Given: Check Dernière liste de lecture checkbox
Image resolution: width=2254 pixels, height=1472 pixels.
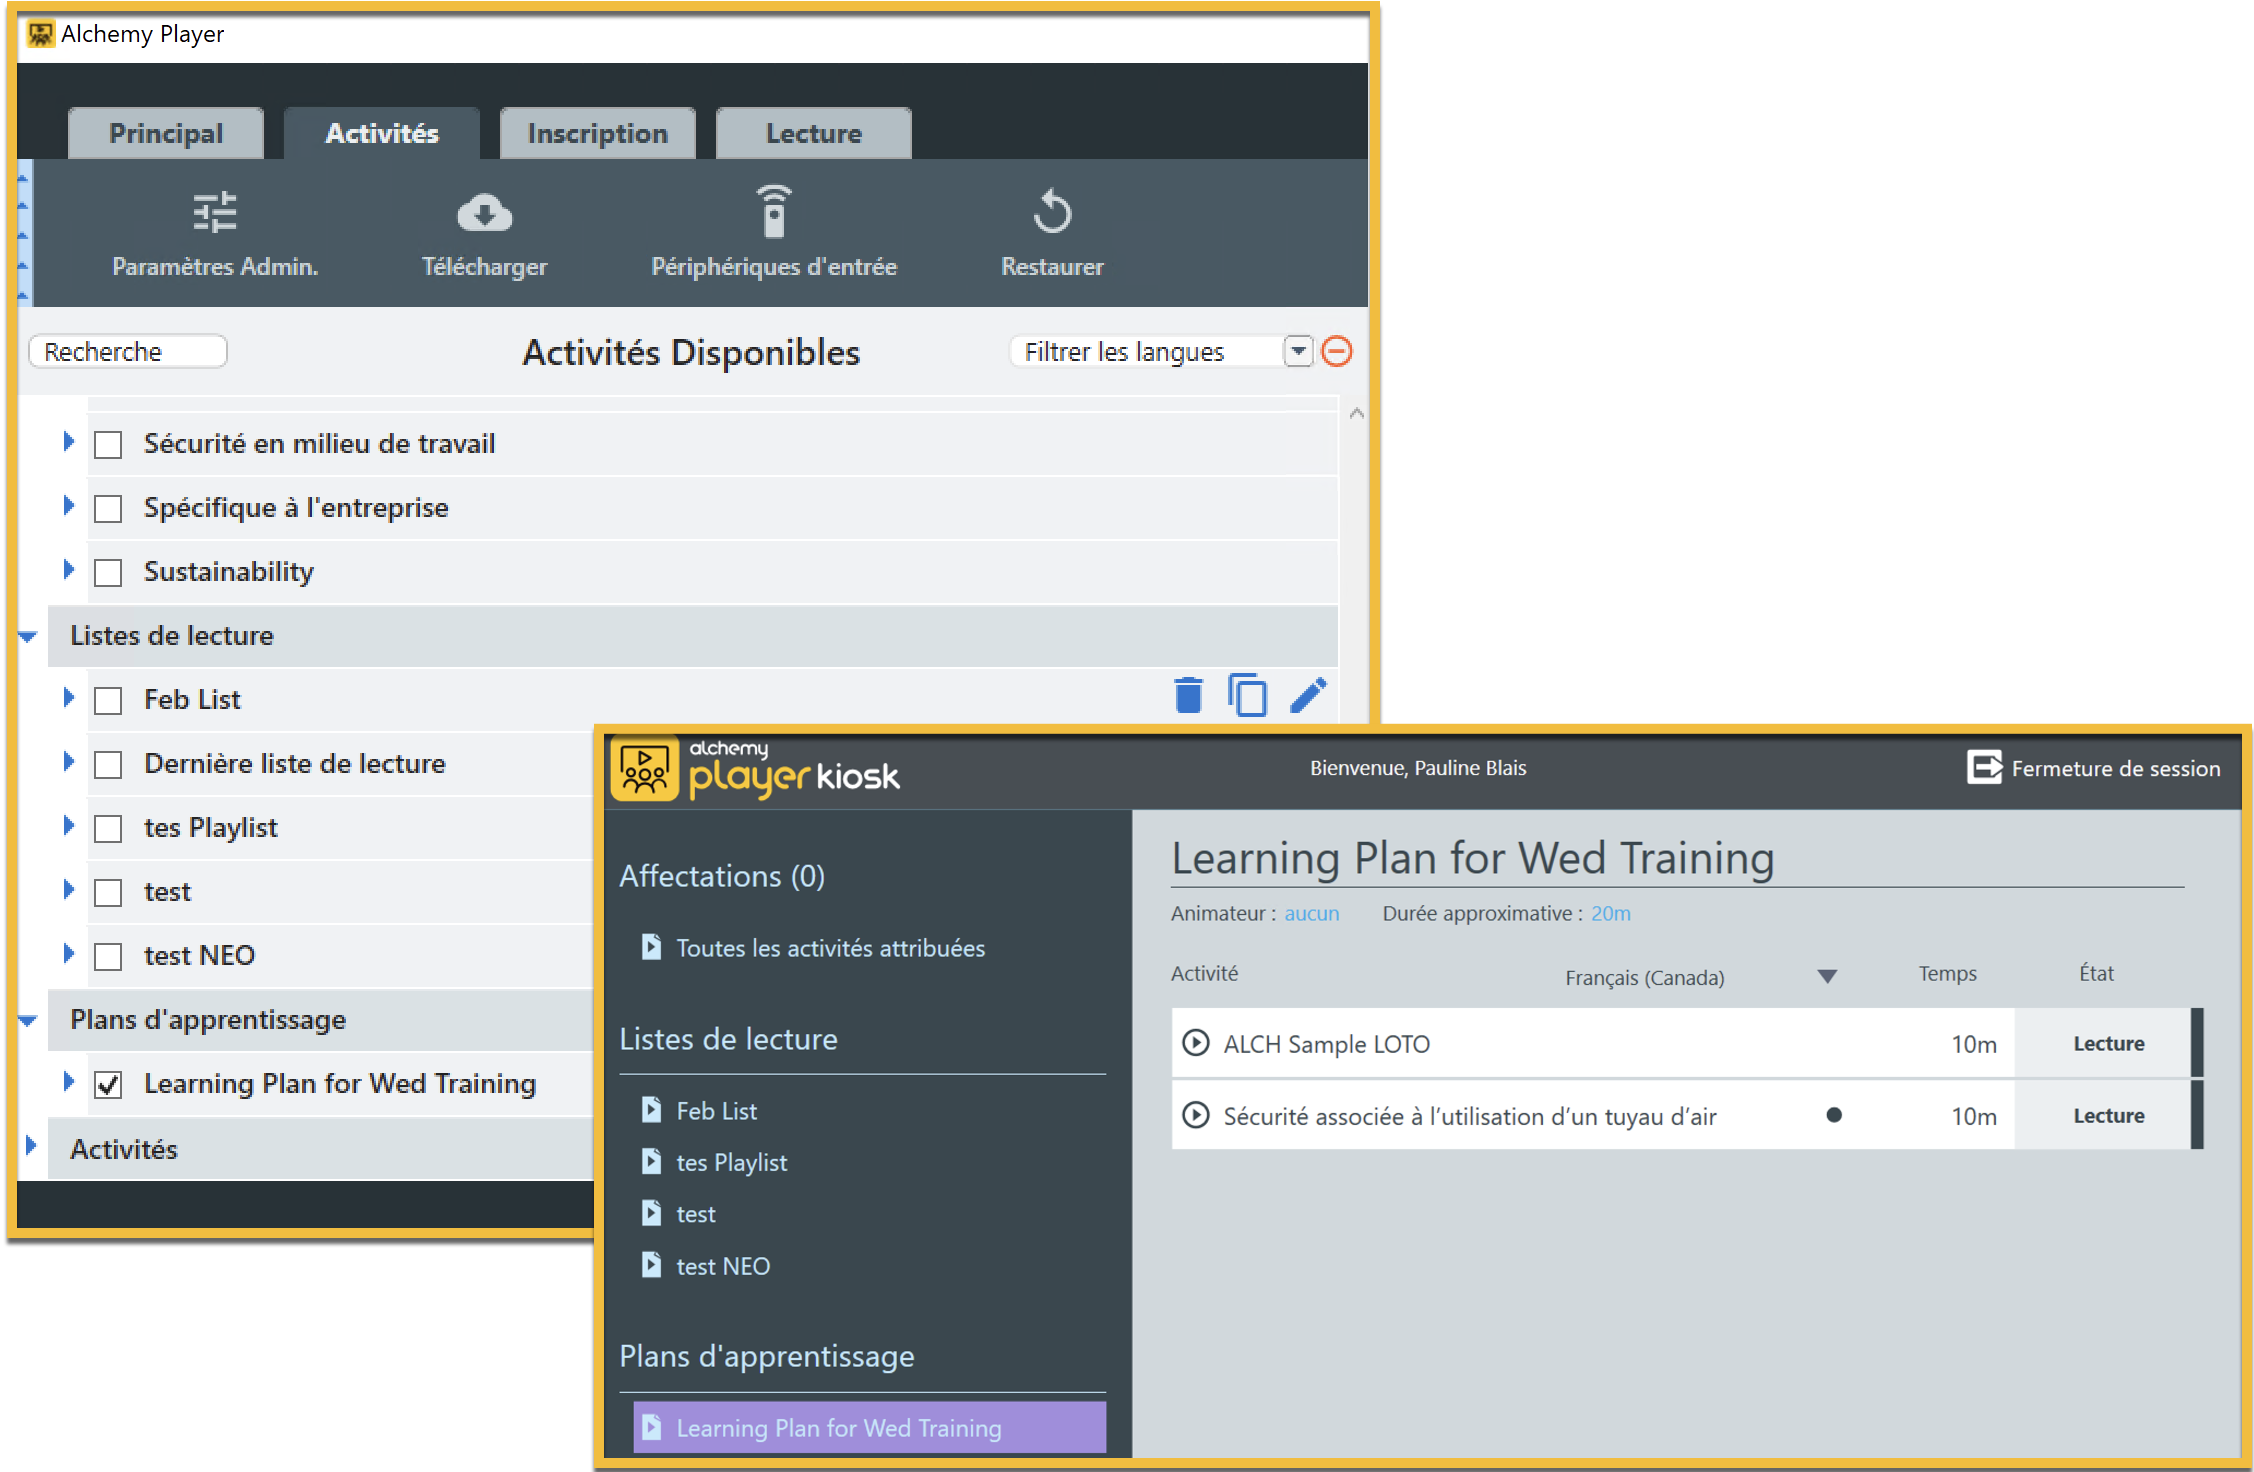Looking at the screenshot, I should pos(108,764).
